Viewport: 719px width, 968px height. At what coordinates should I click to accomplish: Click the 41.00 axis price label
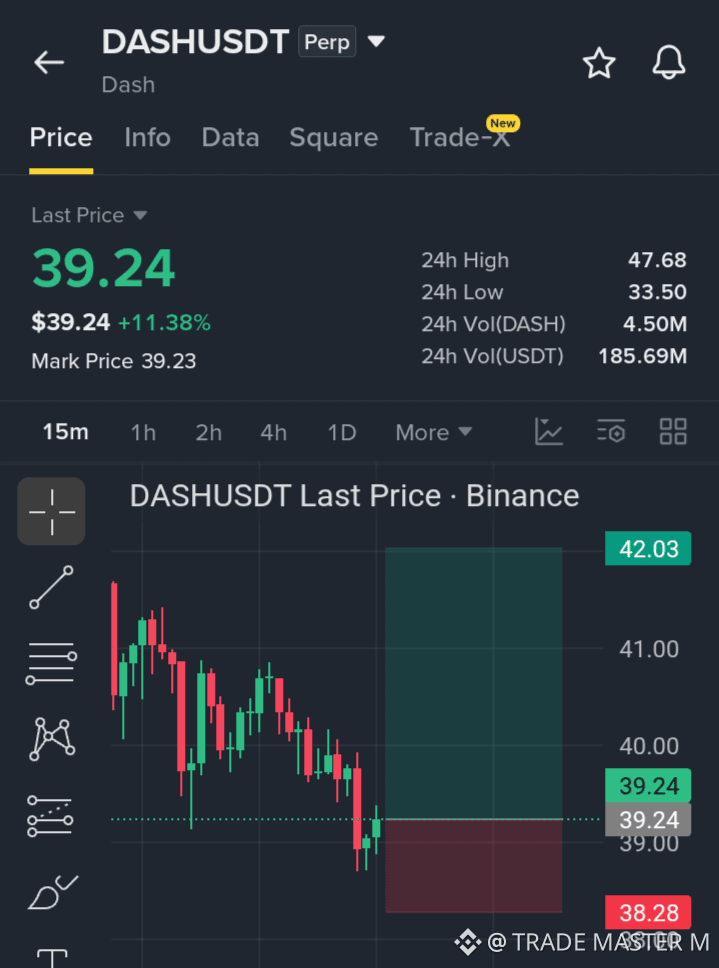tap(649, 649)
